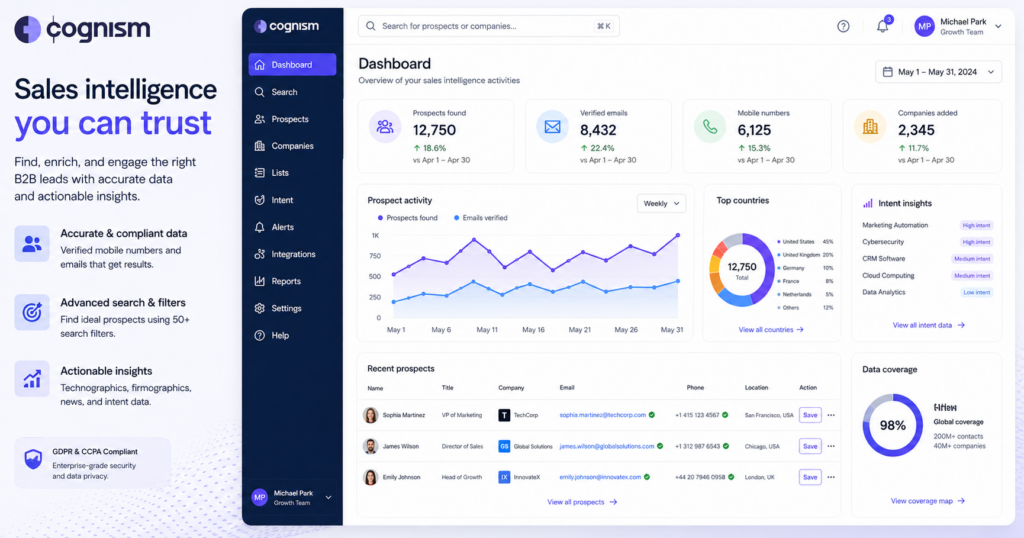Open Companies in the sidebar
Image resolution: width=1024 pixels, height=538 pixels.
tap(292, 146)
